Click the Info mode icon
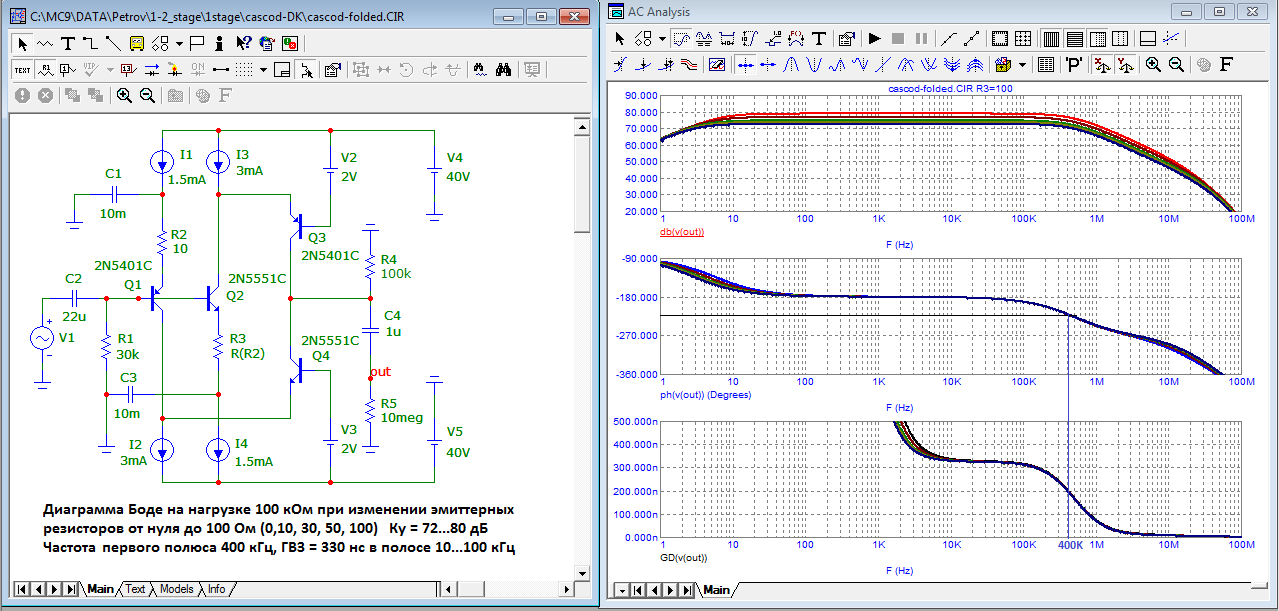Screen dimensions: 1279x611 point(220,43)
